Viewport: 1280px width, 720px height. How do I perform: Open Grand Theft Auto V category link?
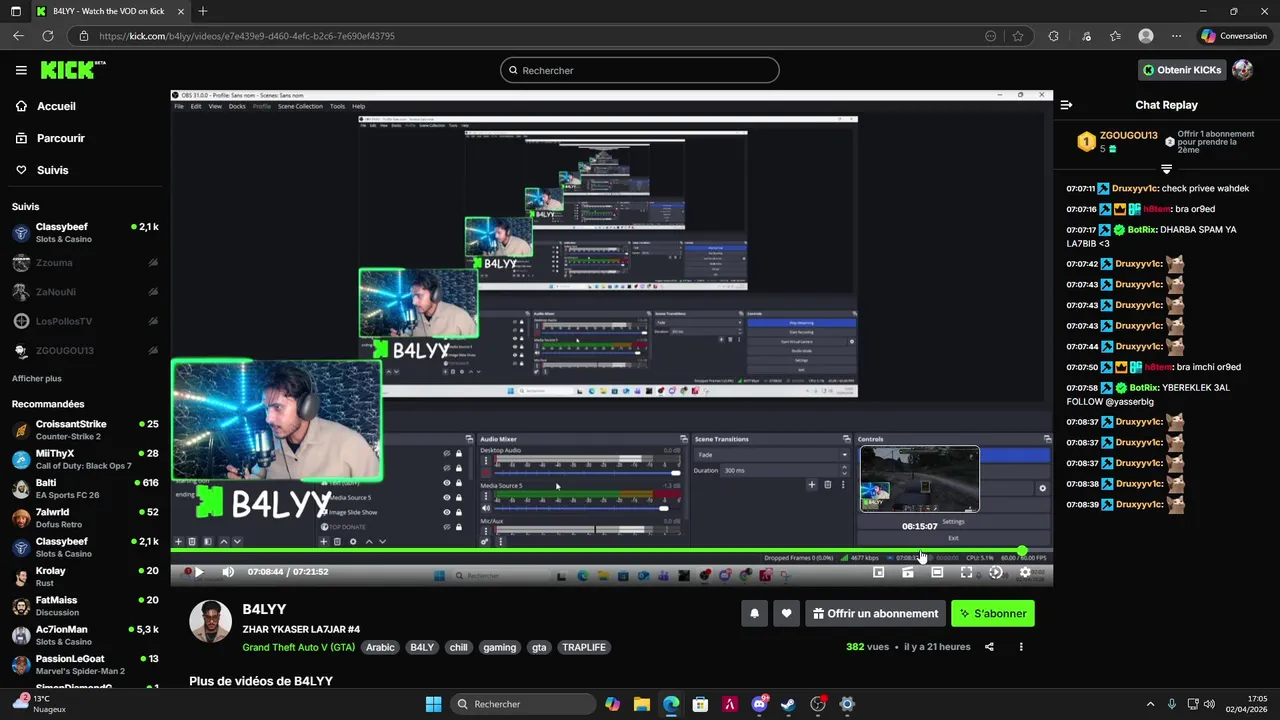coord(299,648)
